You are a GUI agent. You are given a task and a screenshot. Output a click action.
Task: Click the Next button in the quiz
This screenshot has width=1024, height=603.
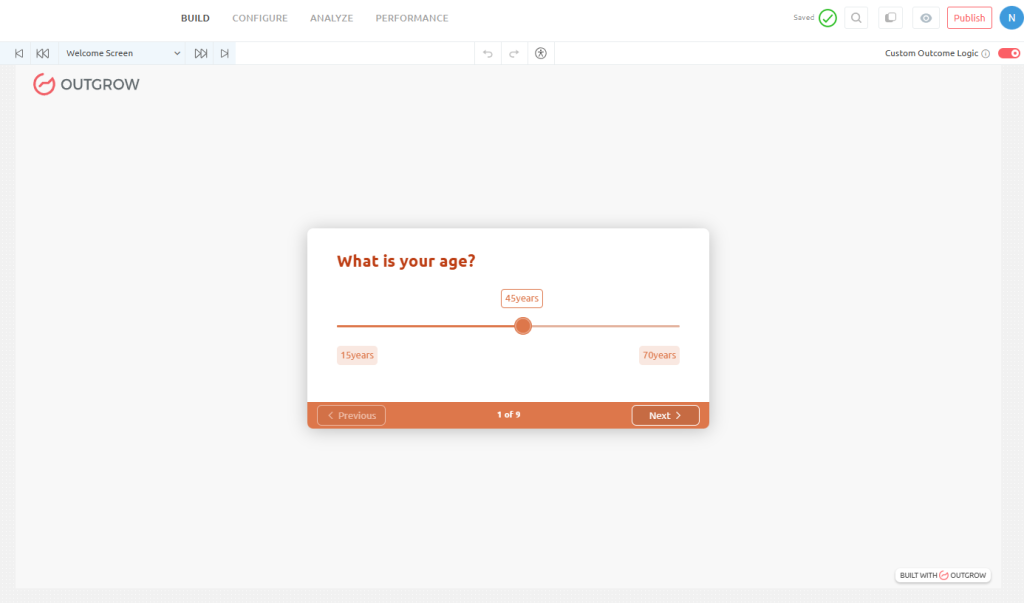(x=665, y=415)
